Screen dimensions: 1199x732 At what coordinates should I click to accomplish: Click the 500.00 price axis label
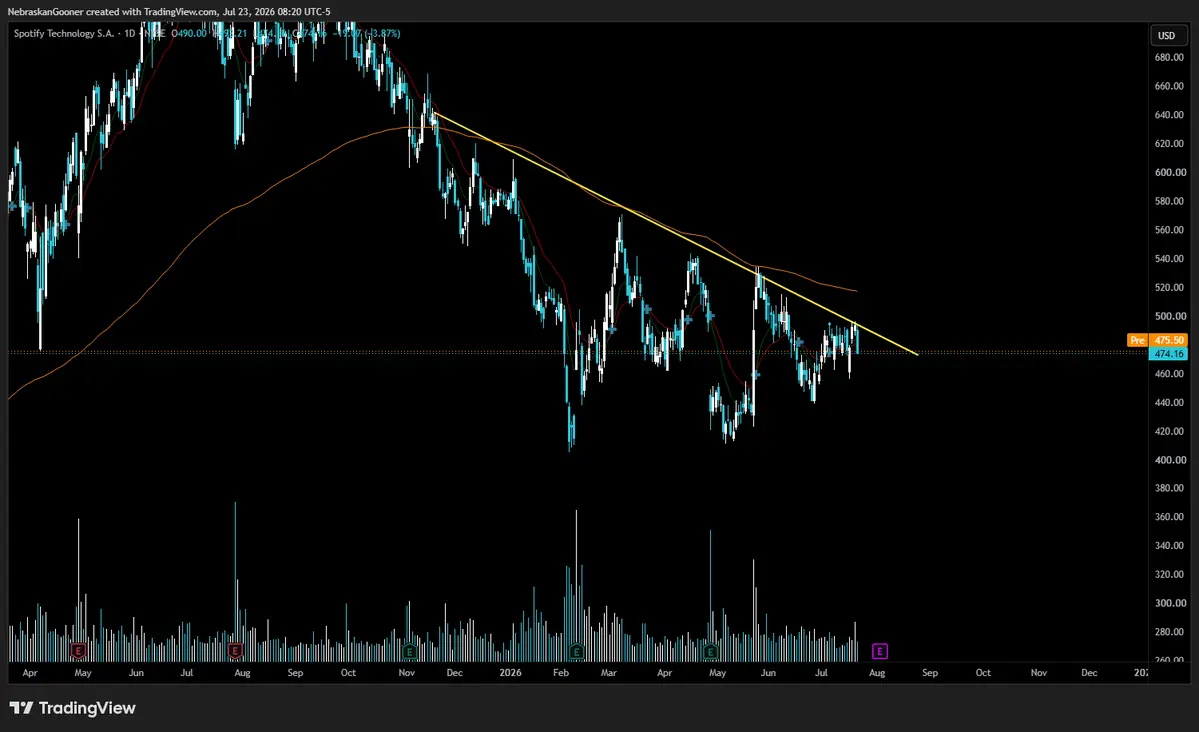tap(1169, 316)
